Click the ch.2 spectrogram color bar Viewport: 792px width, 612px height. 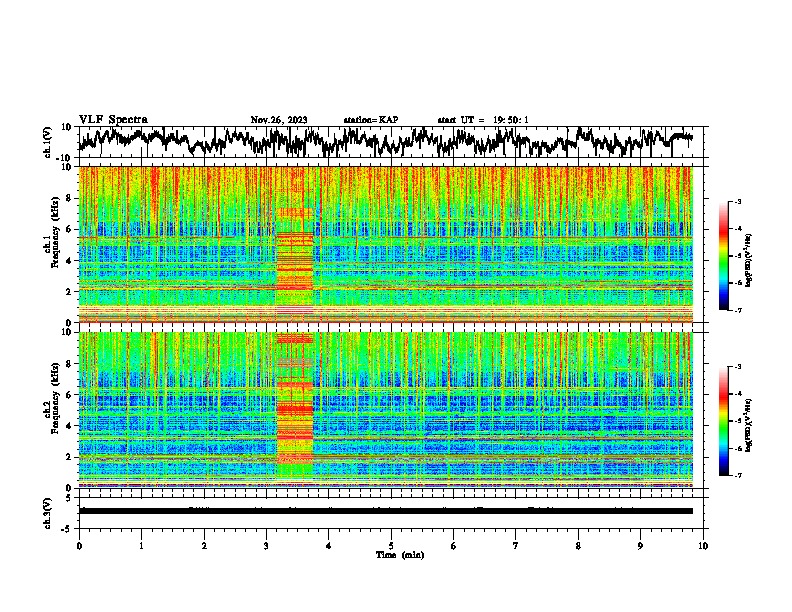pos(724,421)
